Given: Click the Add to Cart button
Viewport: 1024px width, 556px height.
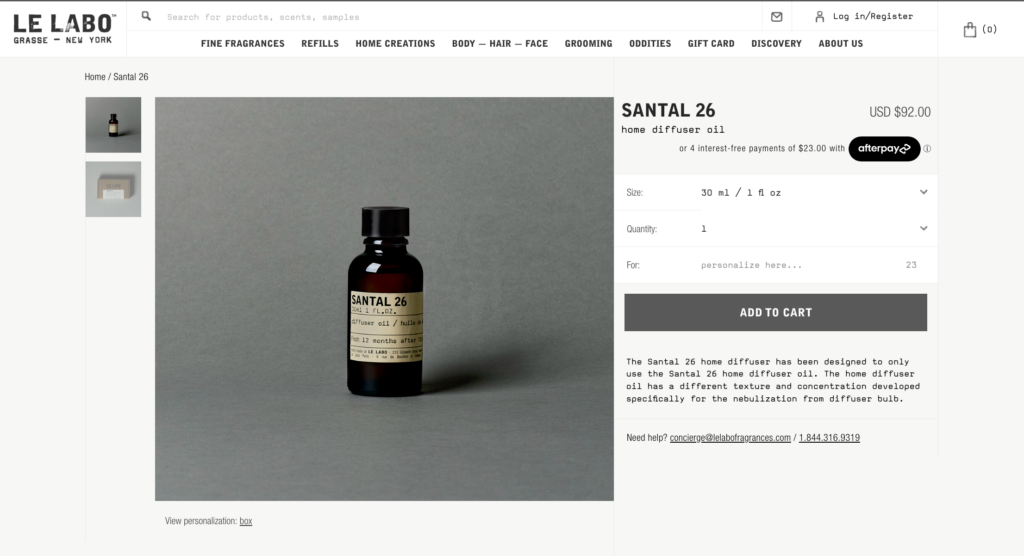Looking at the screenshot, I should point(776,312).
